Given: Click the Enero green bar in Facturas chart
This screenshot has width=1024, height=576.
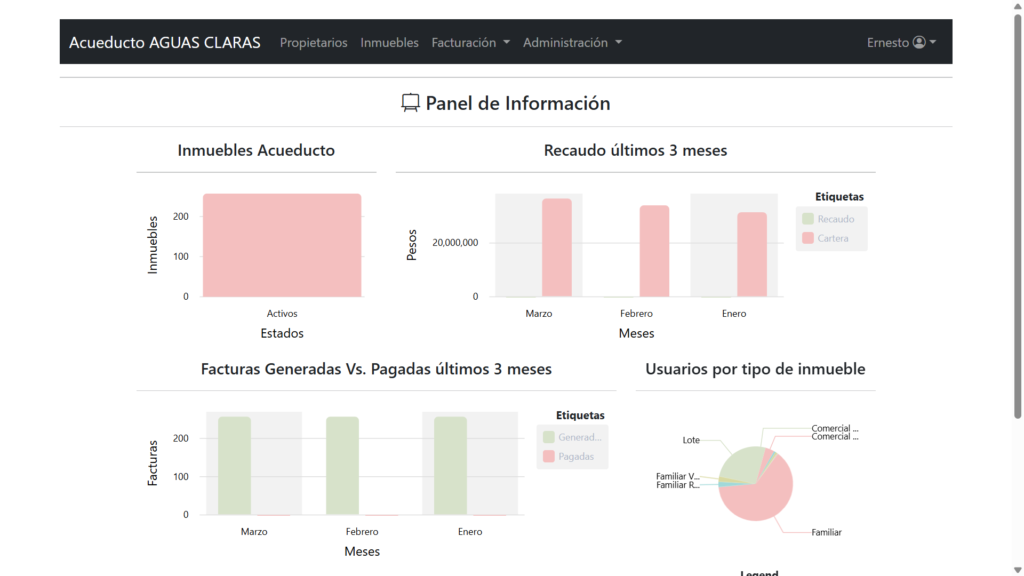Looking at the screenshot, I should 451,465.
